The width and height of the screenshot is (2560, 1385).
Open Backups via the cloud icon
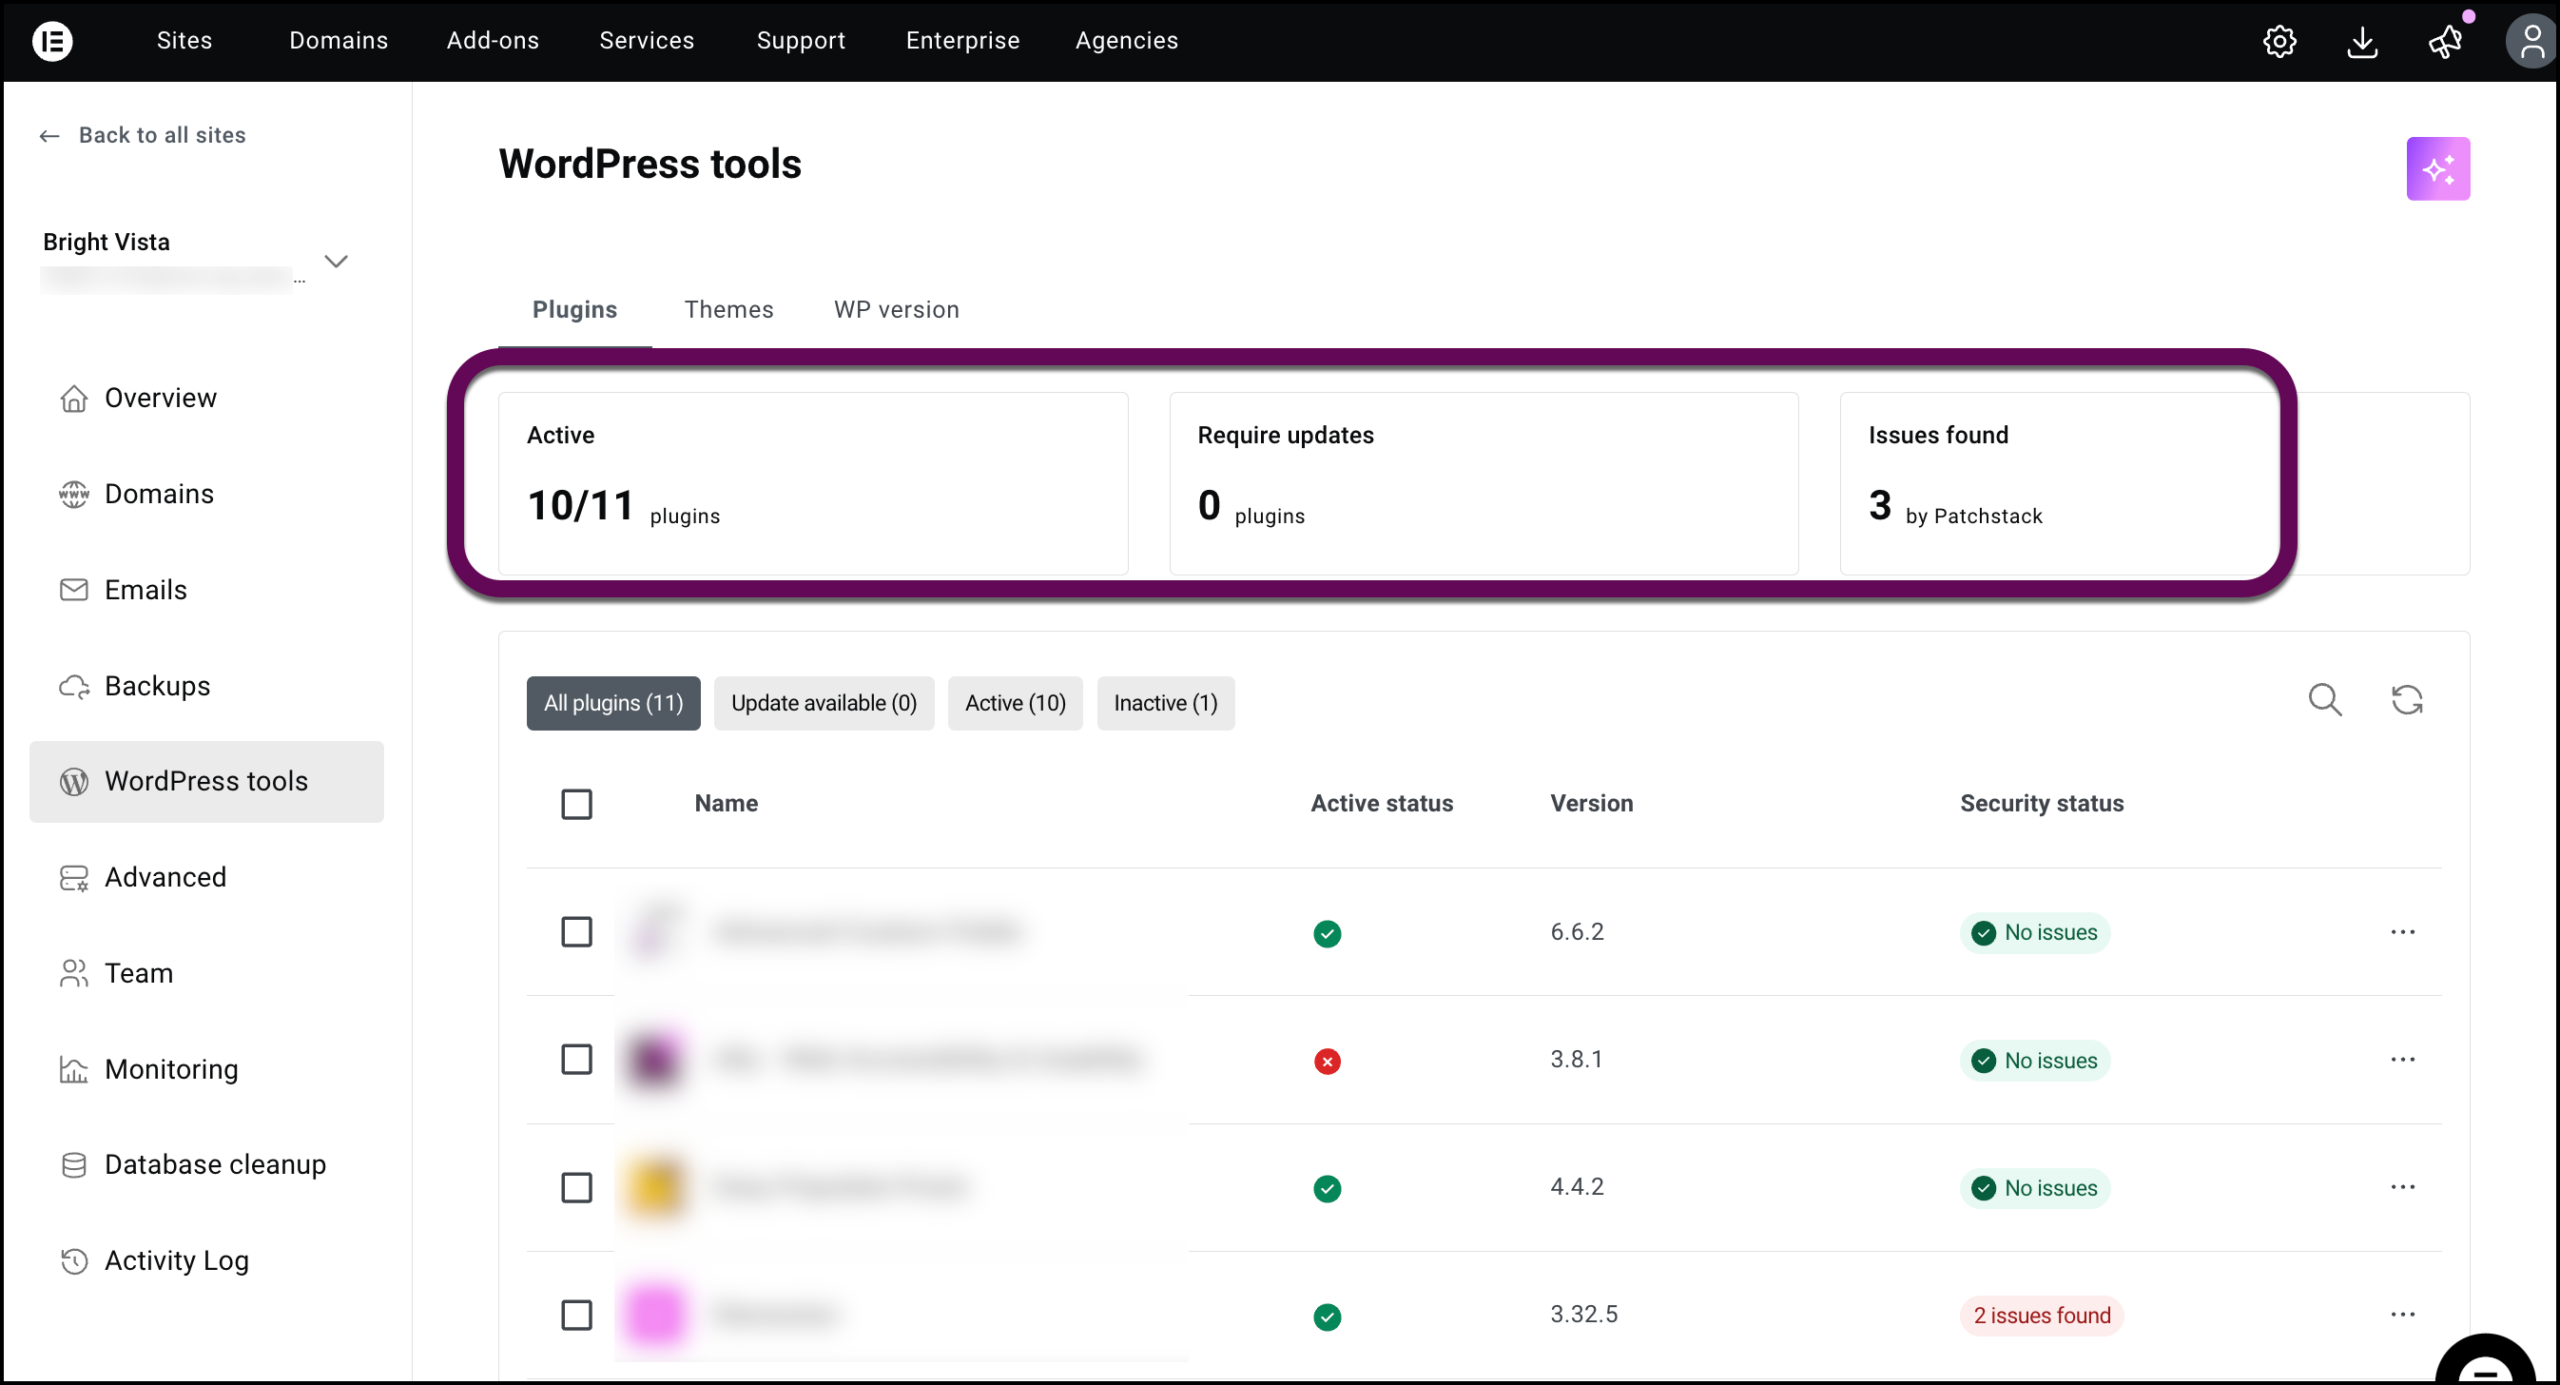[x=74, y=686]
